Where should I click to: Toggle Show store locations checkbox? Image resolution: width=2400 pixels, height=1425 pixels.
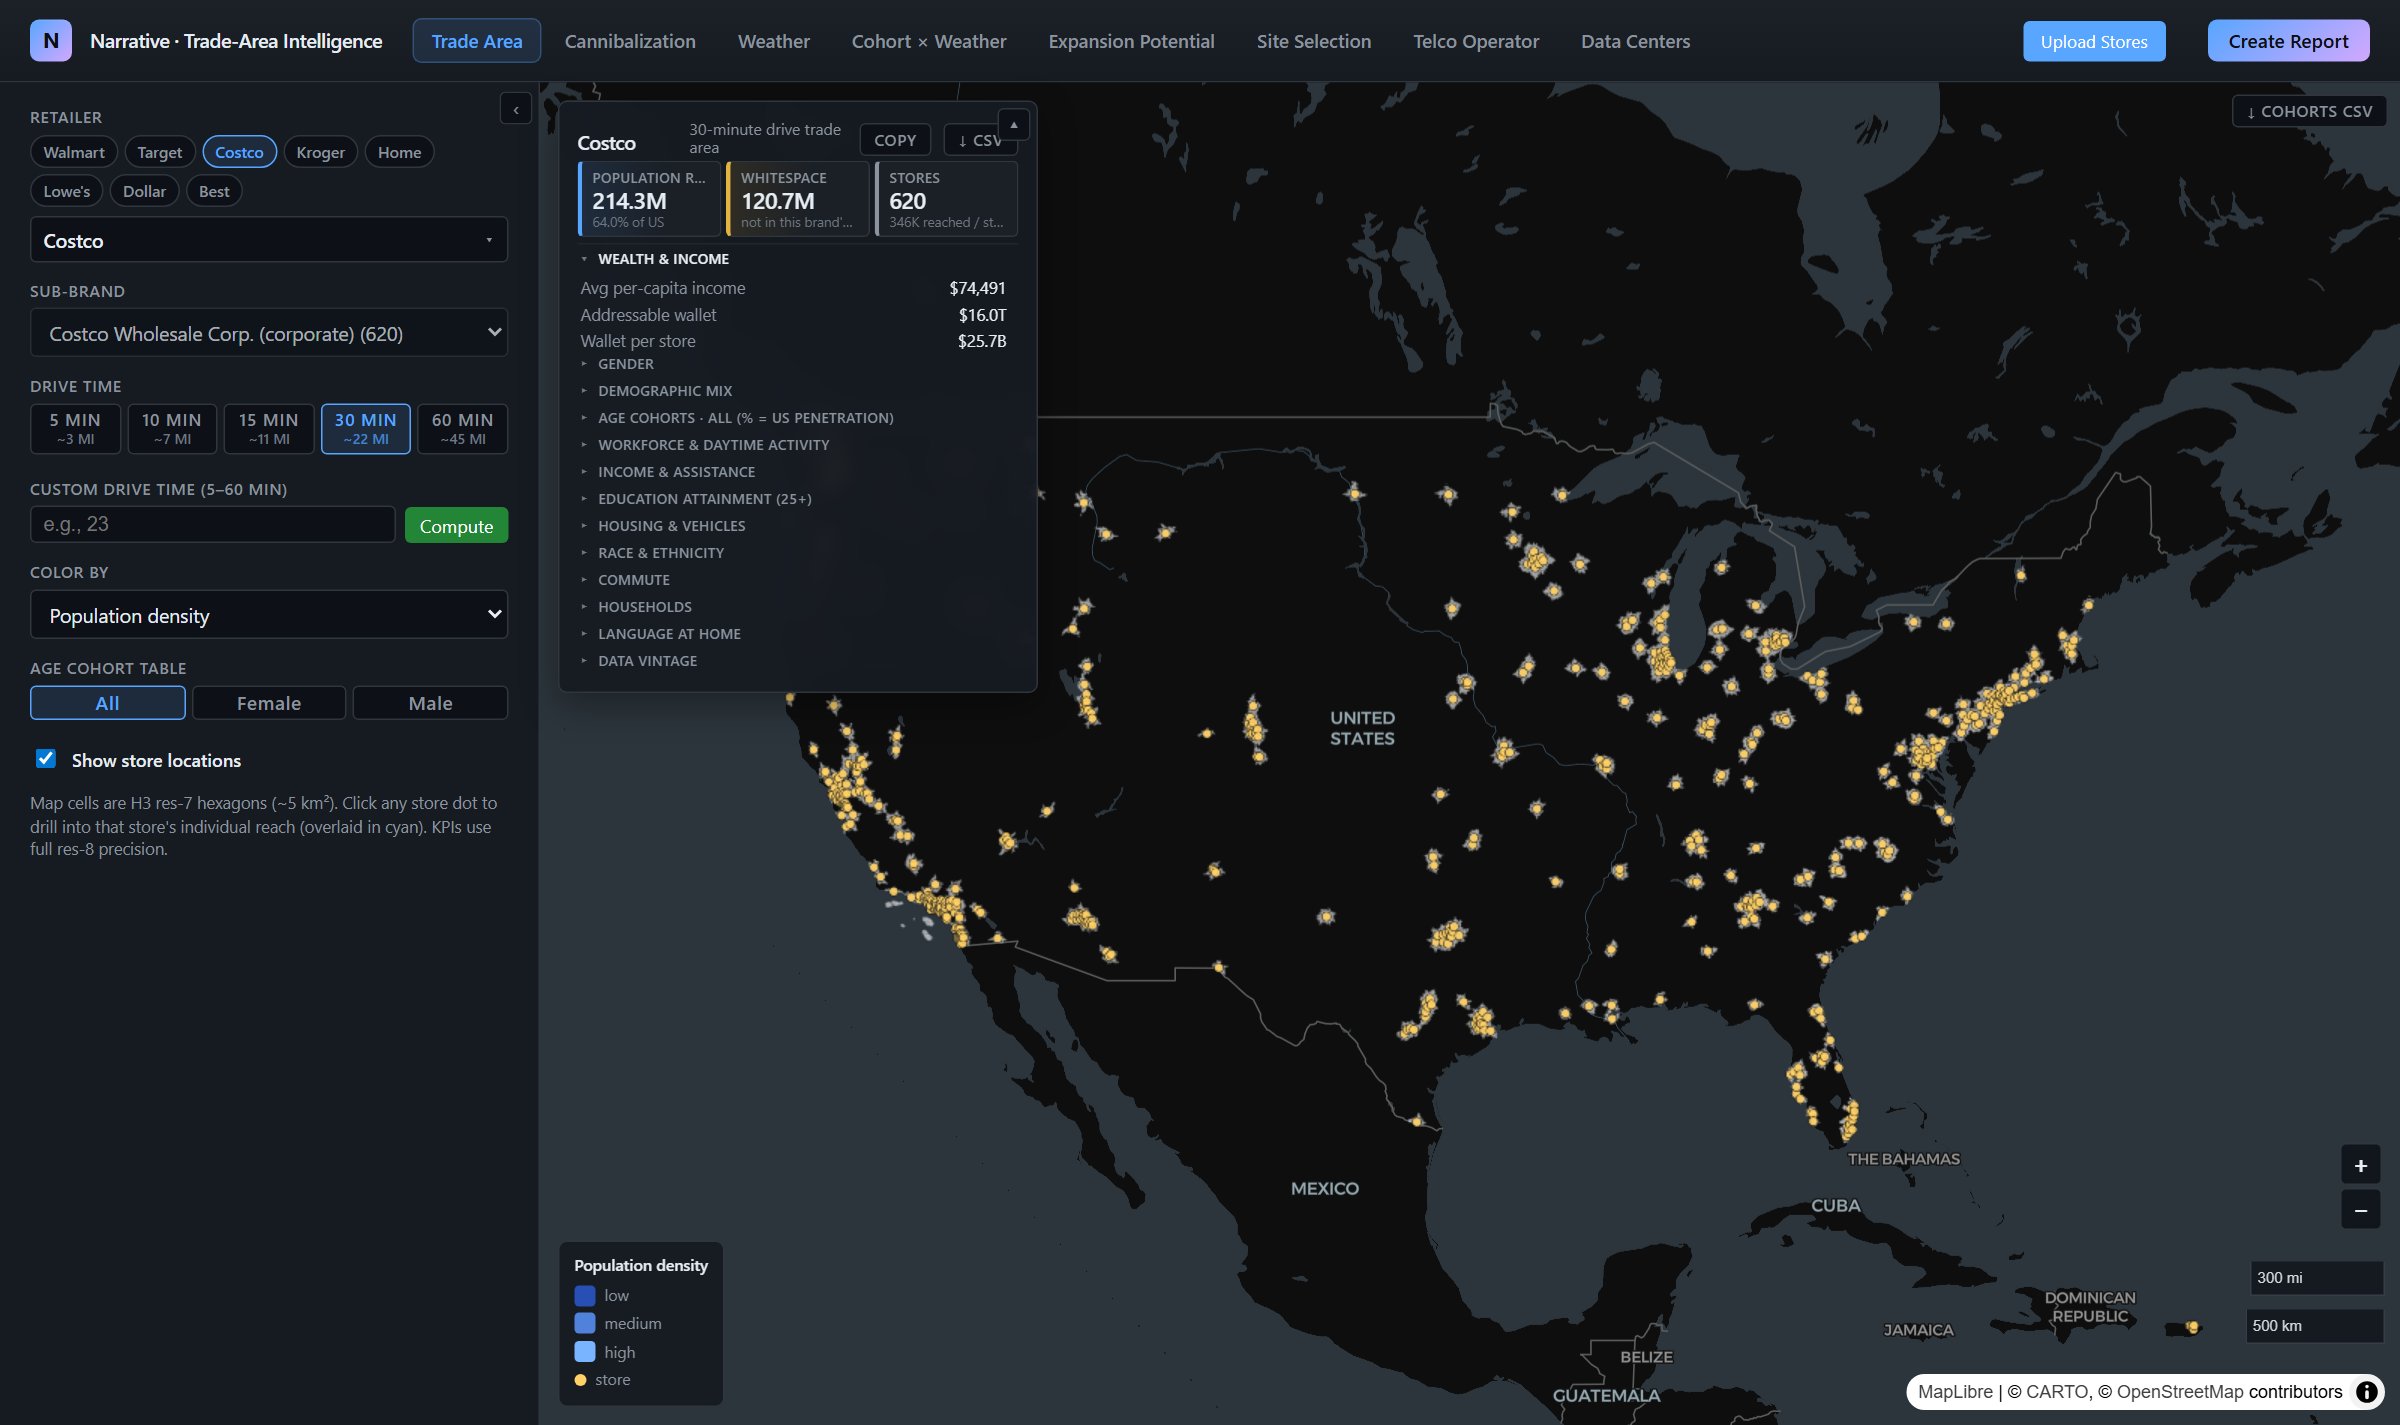pos(46,759)
